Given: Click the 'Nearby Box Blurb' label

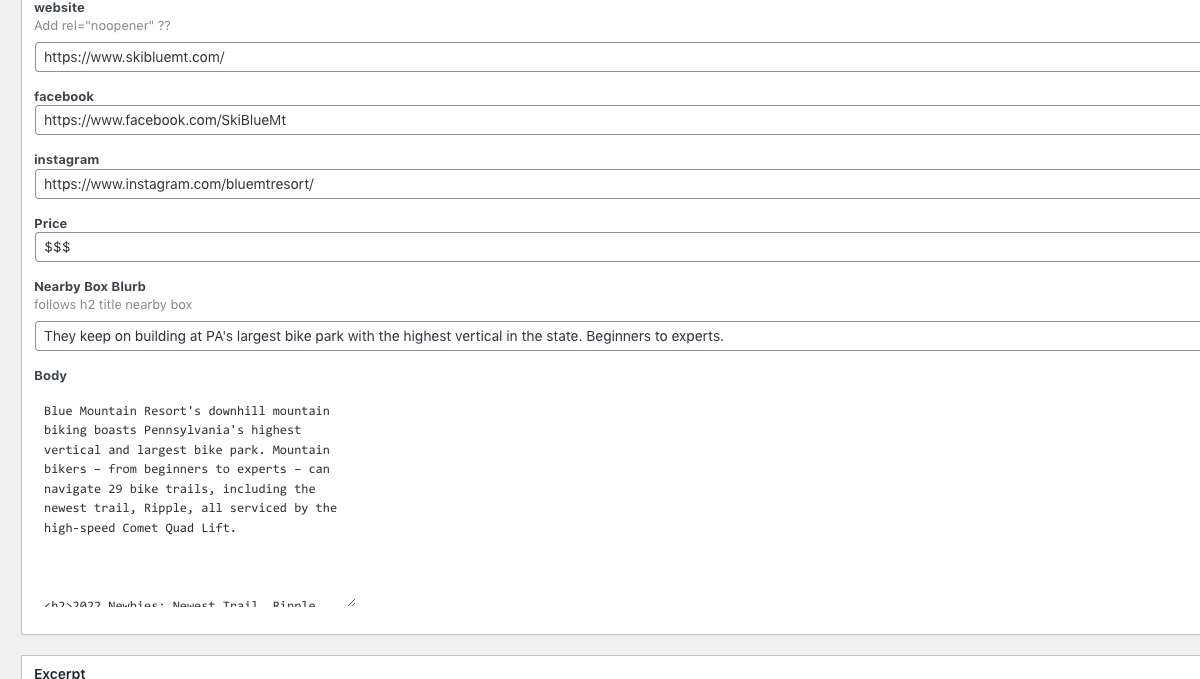Looking at the screenshot, I should coord(90,286).
